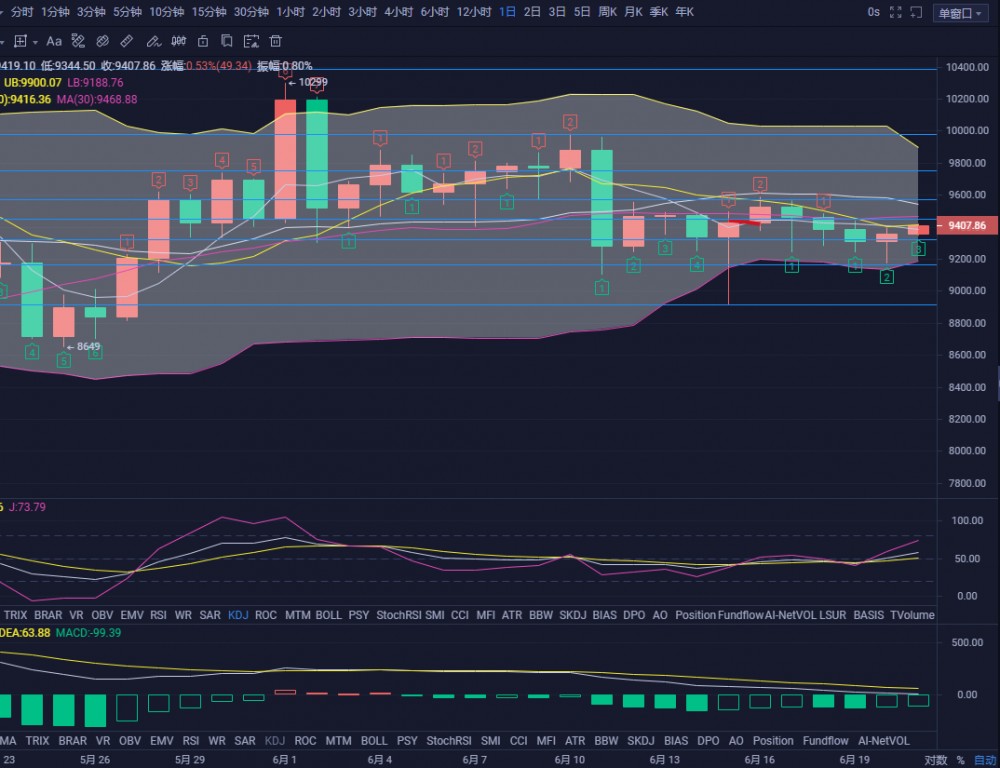Open the 单窗口 layout dropdown
The image size is (1000, 768).
point(958,13)
